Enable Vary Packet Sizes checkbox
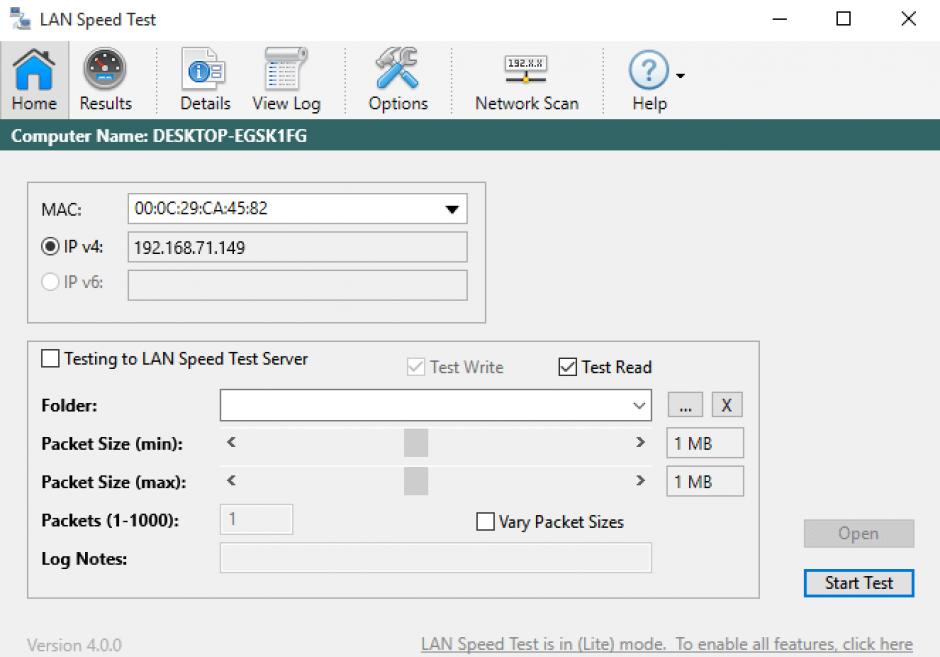 (x=486, y=522)
